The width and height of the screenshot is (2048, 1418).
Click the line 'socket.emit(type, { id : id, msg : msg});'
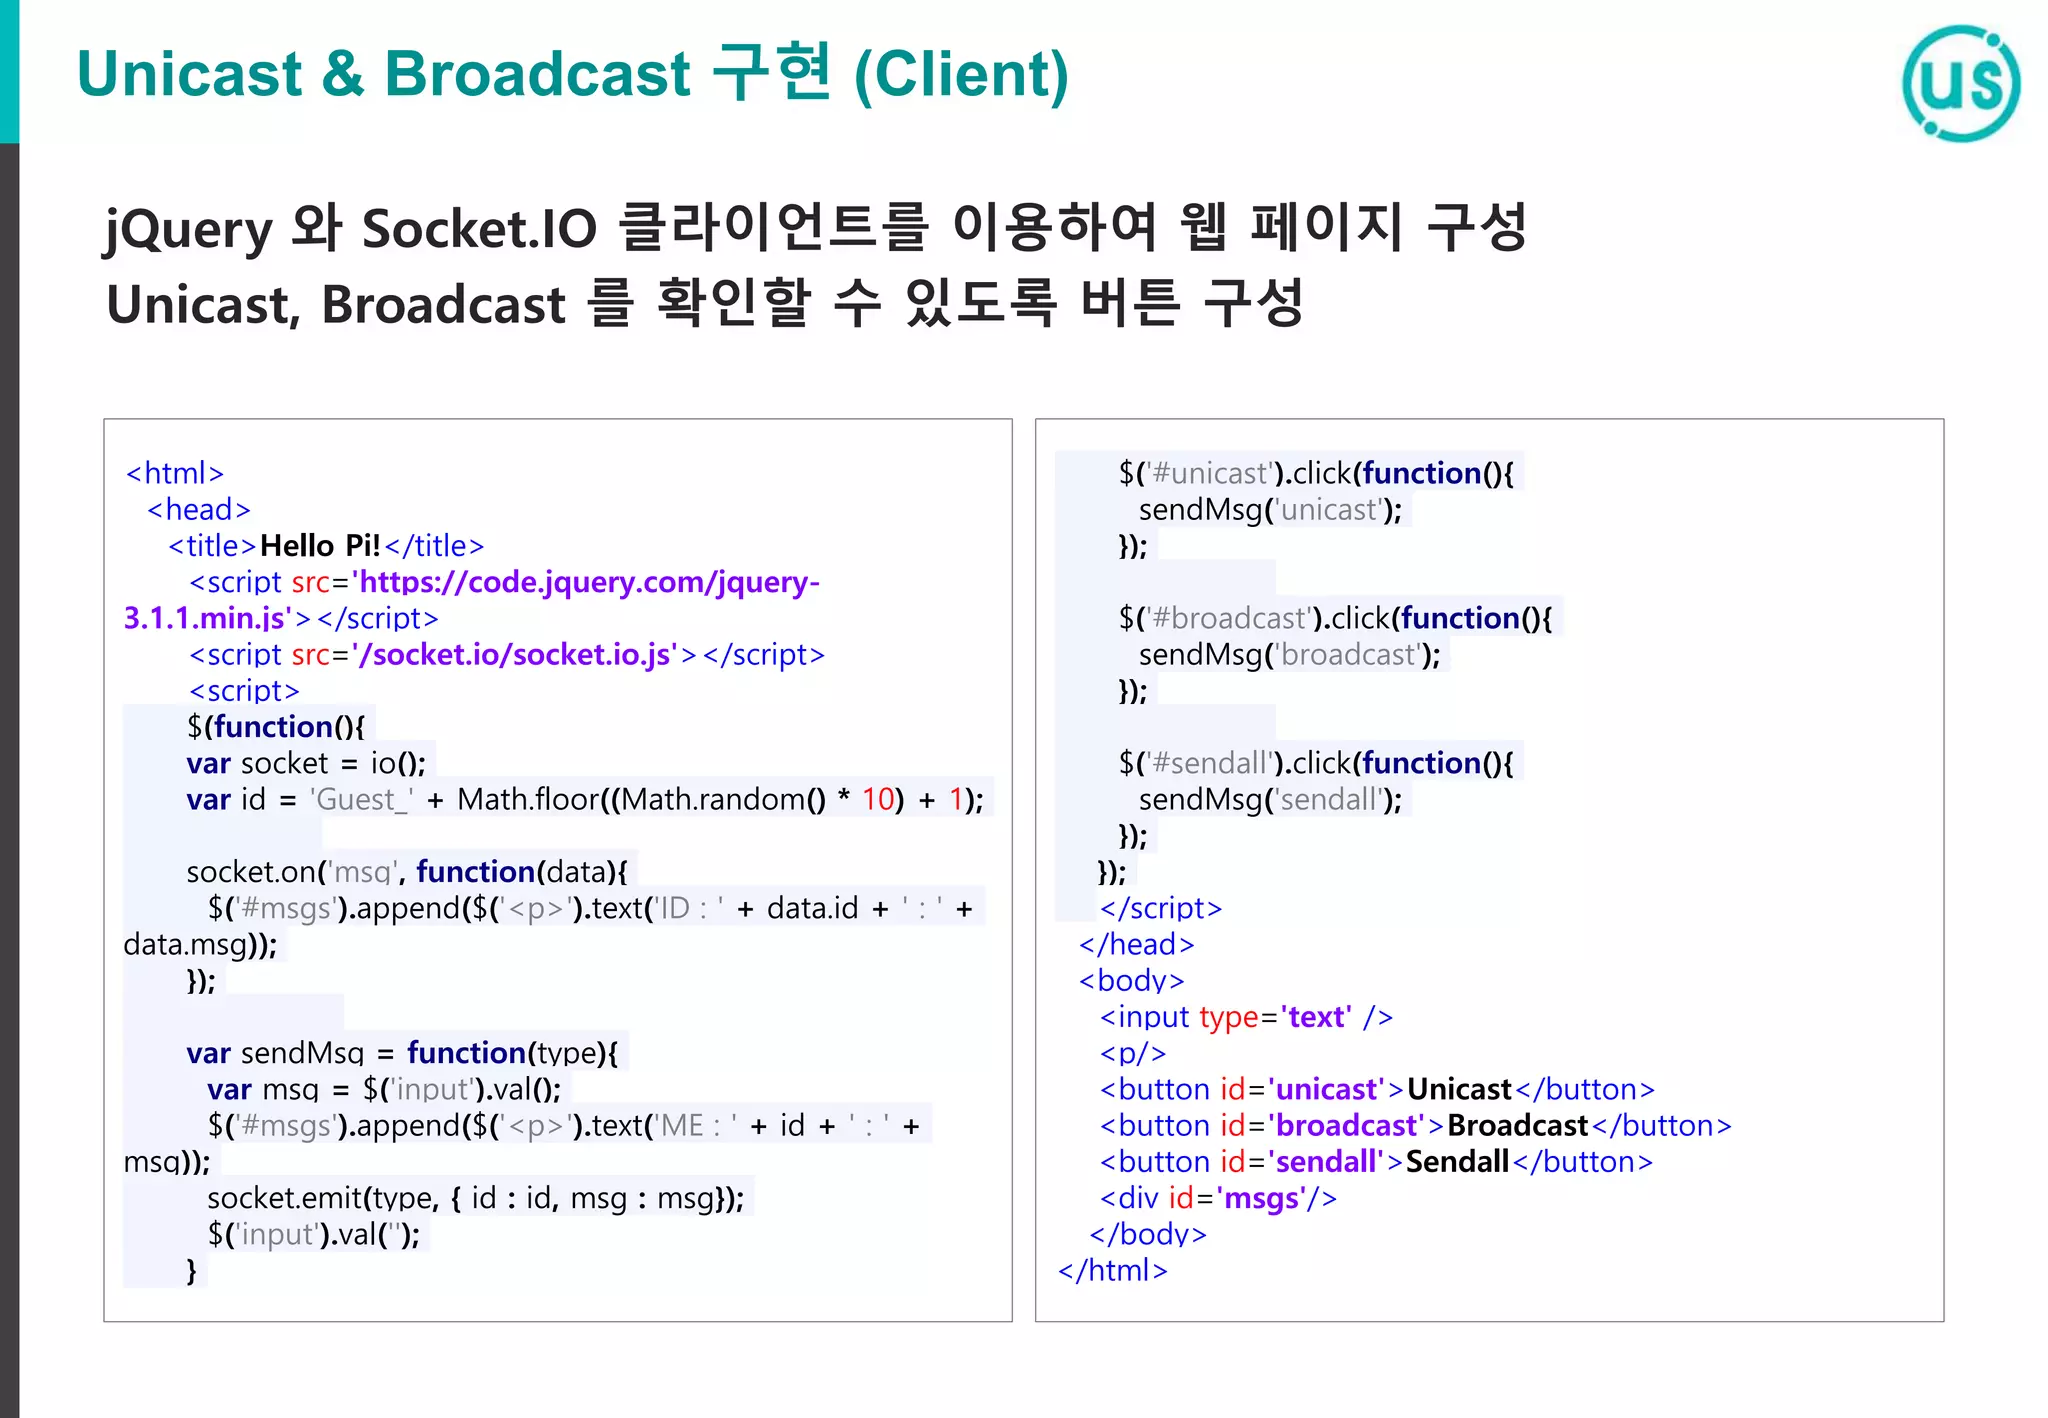(476, 1198)
